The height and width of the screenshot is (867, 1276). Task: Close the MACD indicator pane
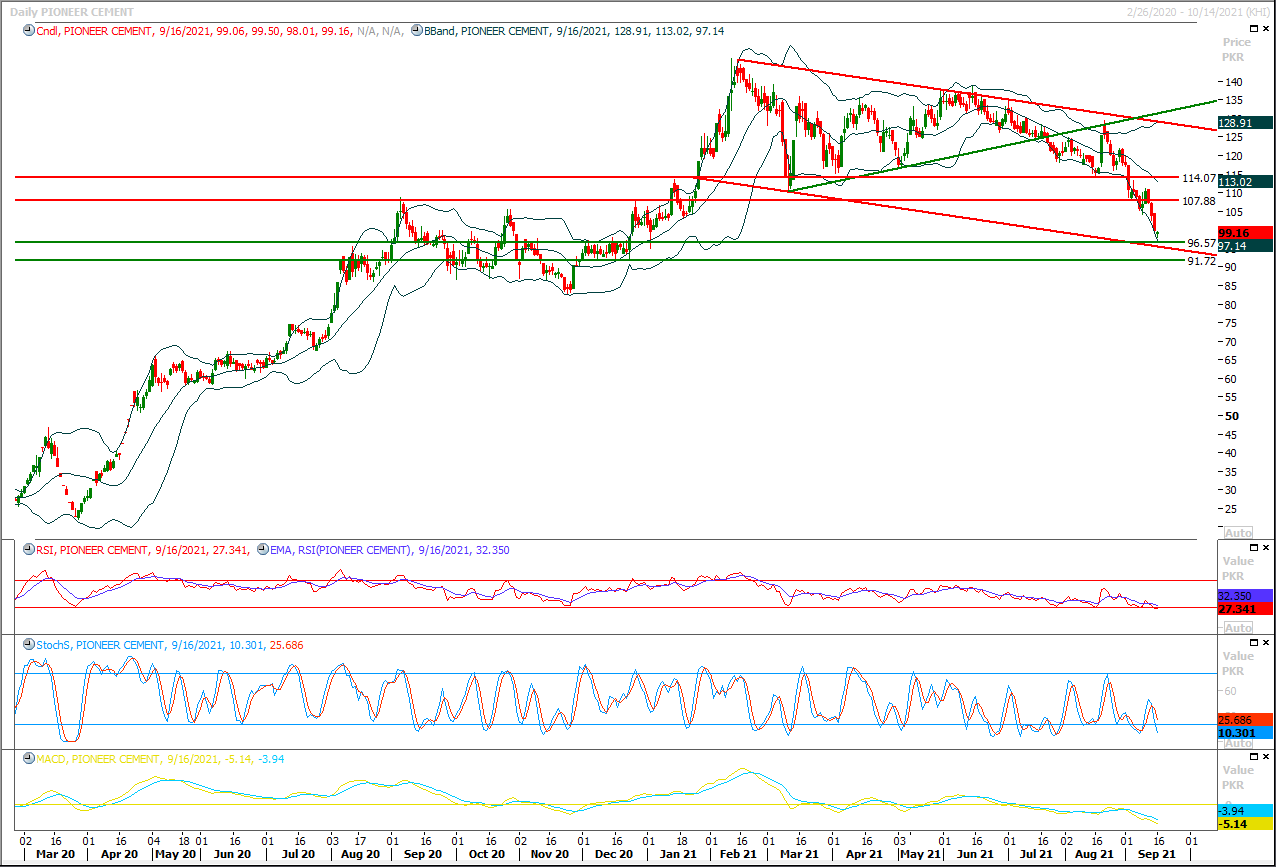tap(1265, 758)
